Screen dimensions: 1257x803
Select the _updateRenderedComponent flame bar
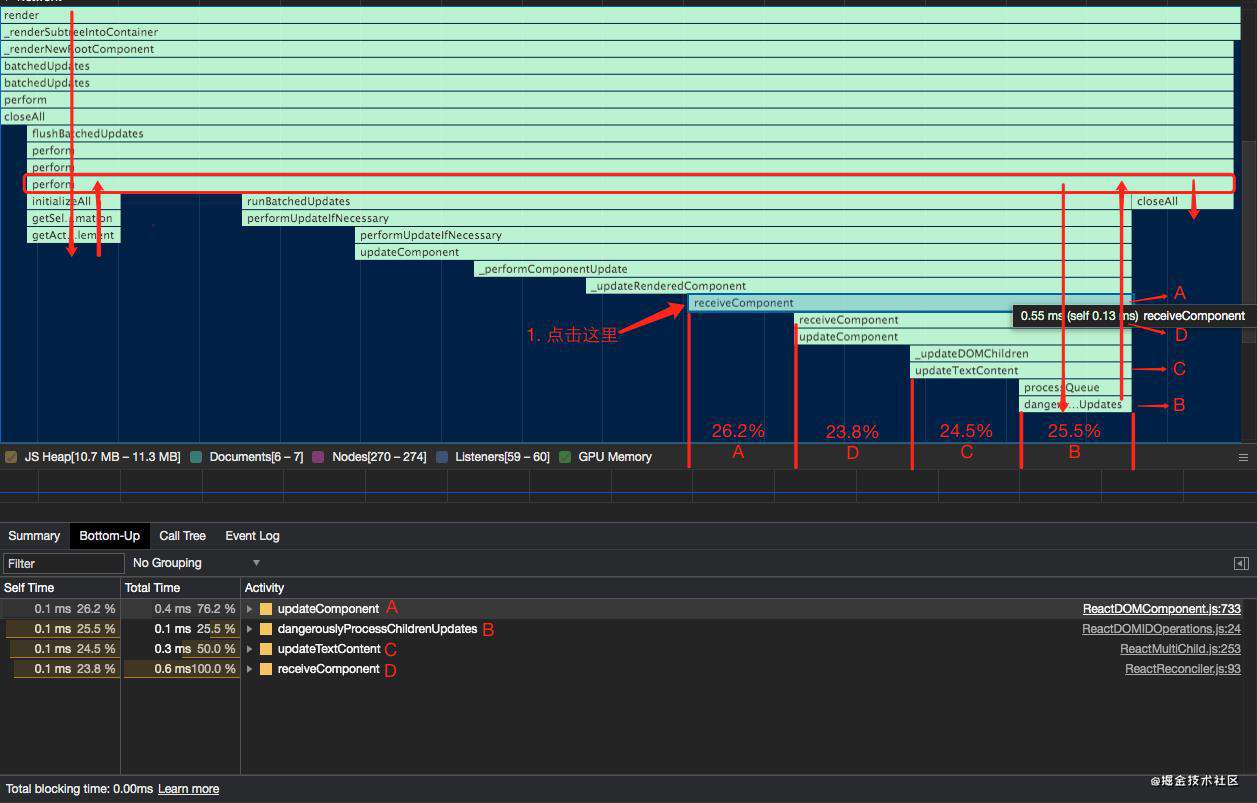pos(859,286)
